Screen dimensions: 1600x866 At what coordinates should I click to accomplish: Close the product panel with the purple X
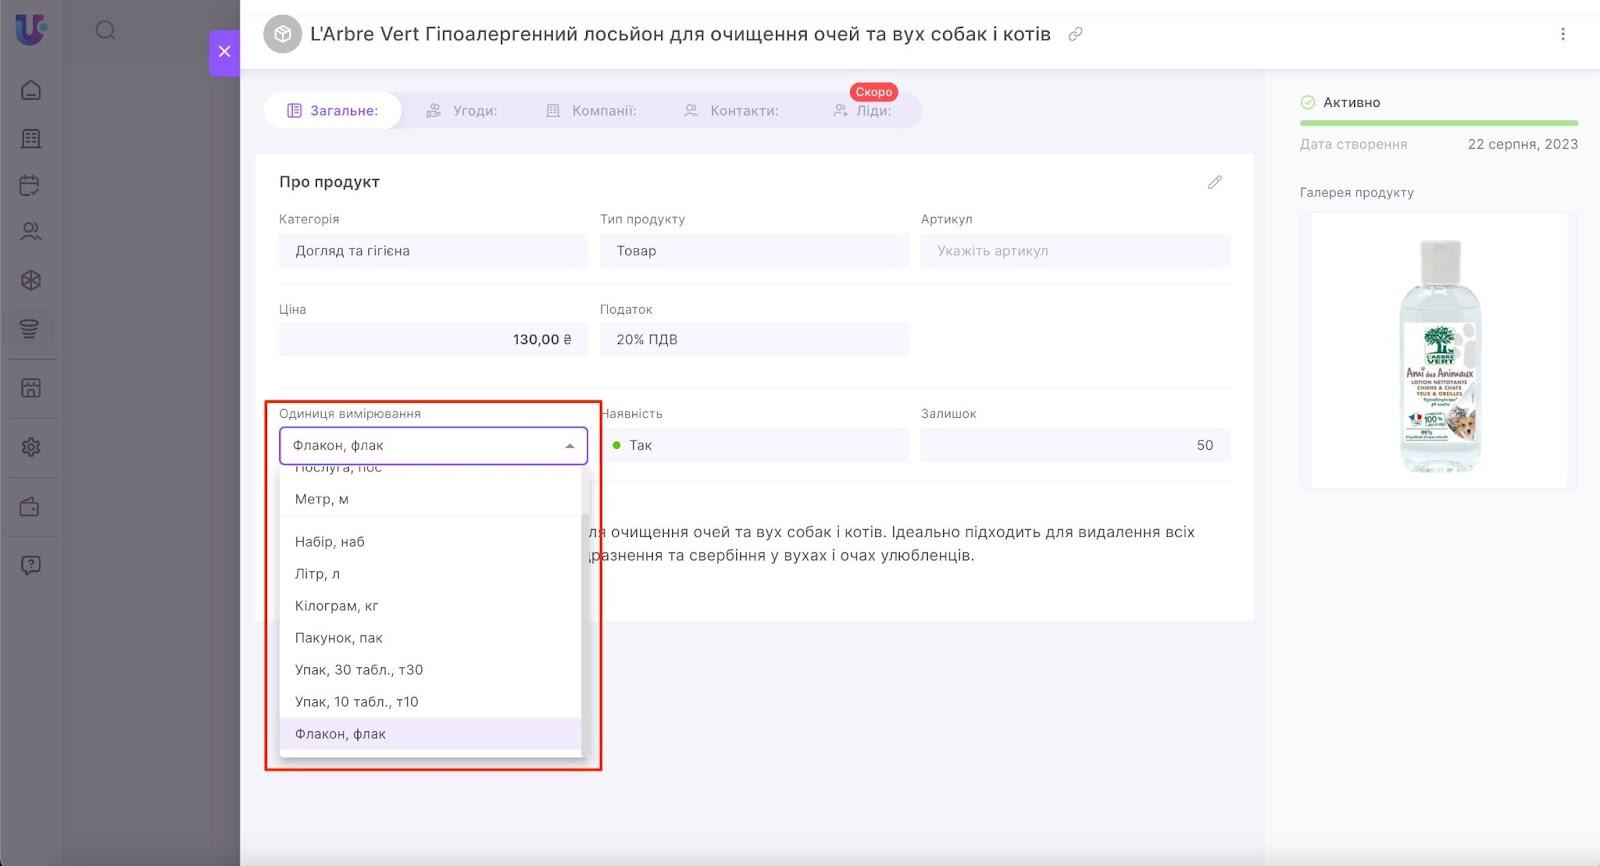click(224, 52)
